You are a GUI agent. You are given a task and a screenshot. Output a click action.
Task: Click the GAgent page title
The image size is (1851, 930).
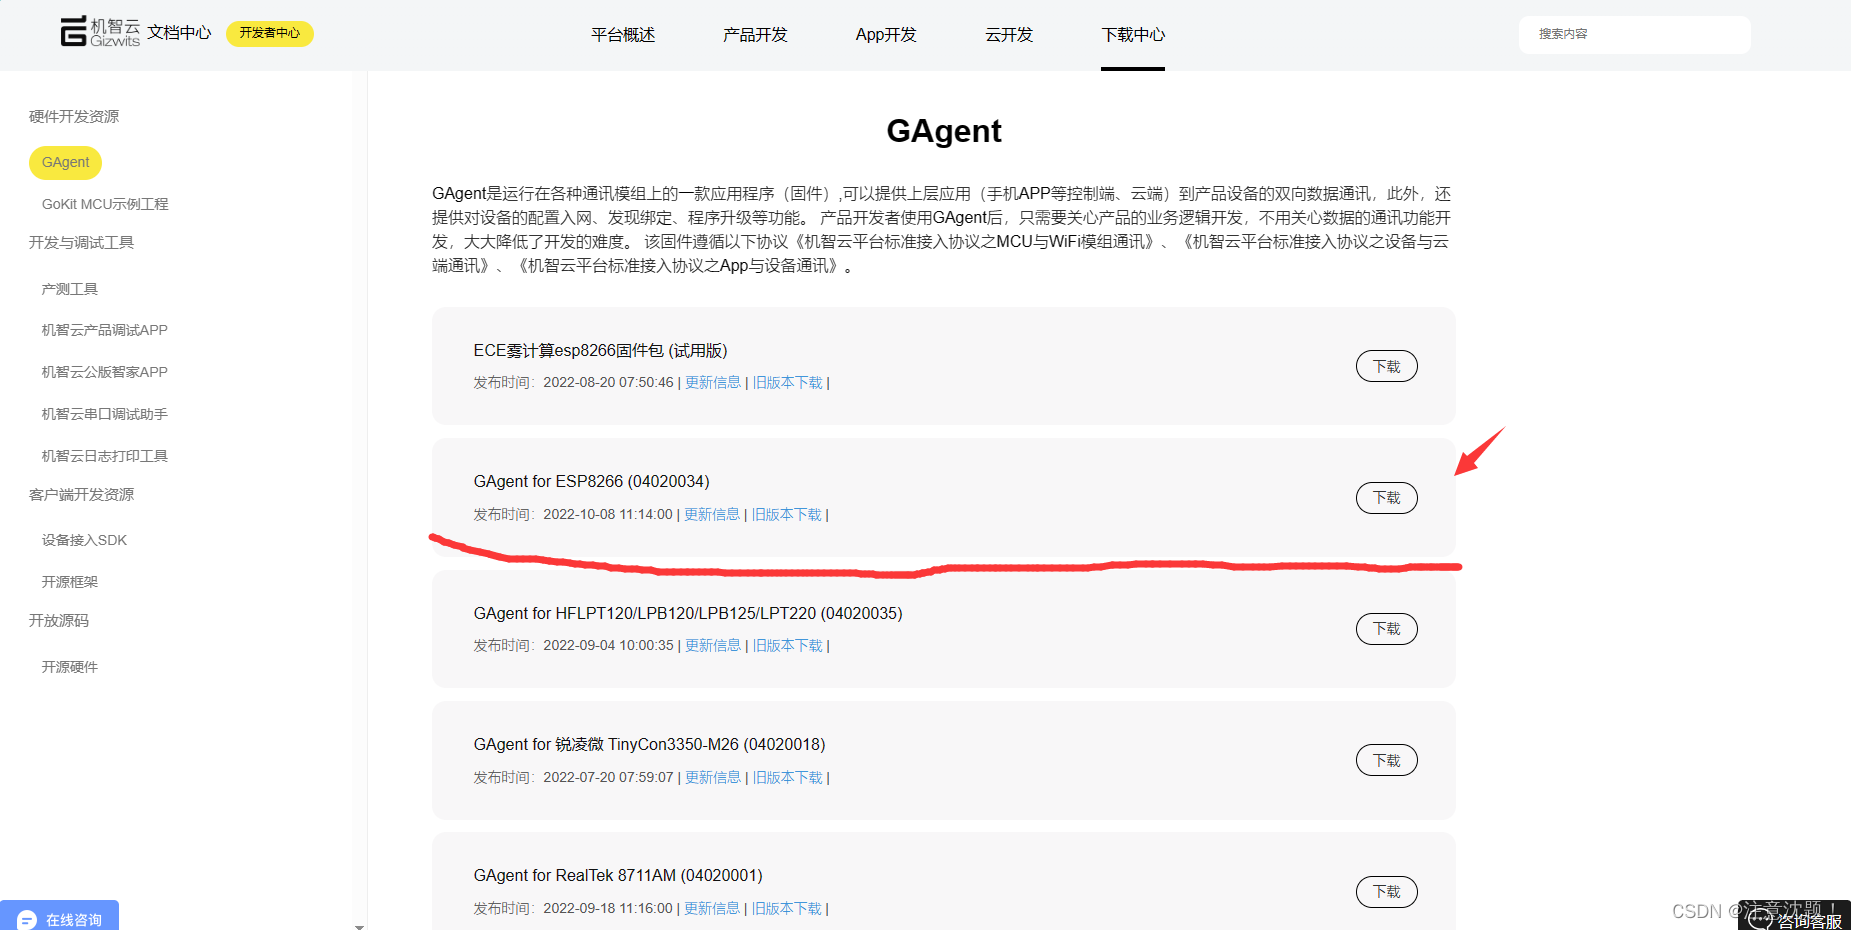point(944,131)
